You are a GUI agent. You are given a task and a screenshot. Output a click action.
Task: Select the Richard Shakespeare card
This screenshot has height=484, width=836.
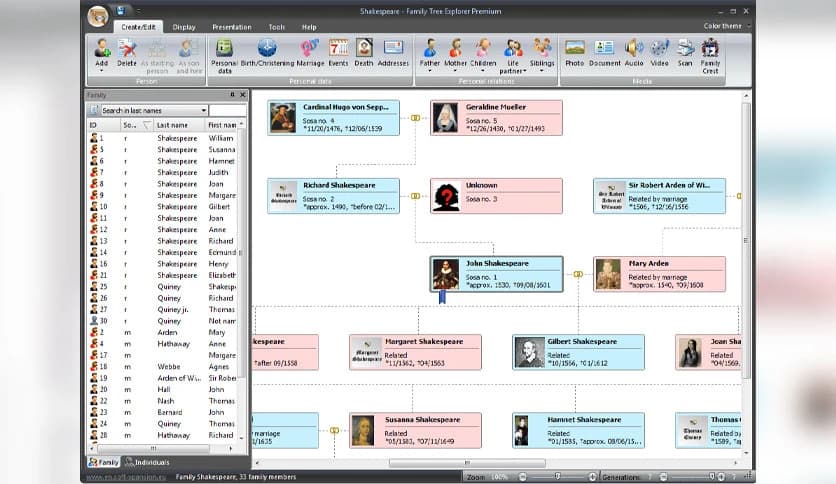coord(333,196)
